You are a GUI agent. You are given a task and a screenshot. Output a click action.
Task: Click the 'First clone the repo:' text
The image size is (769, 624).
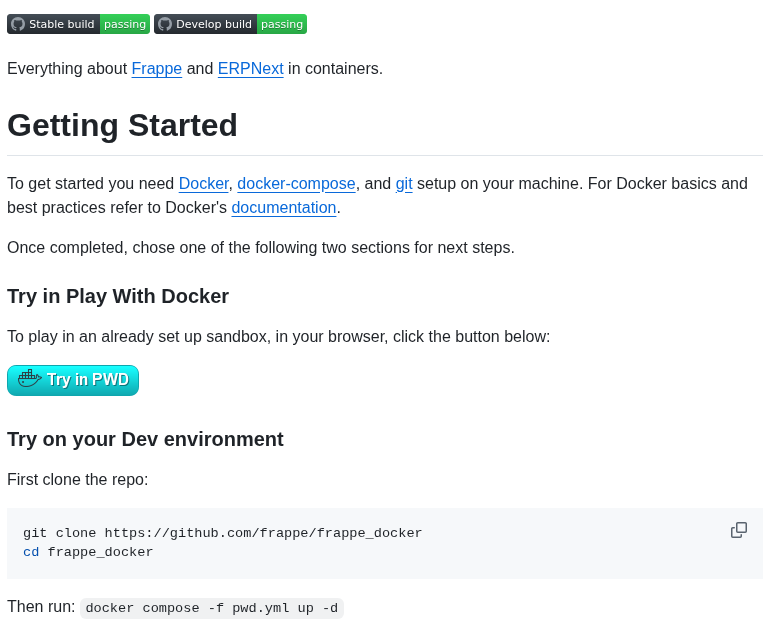coord(77,479)
